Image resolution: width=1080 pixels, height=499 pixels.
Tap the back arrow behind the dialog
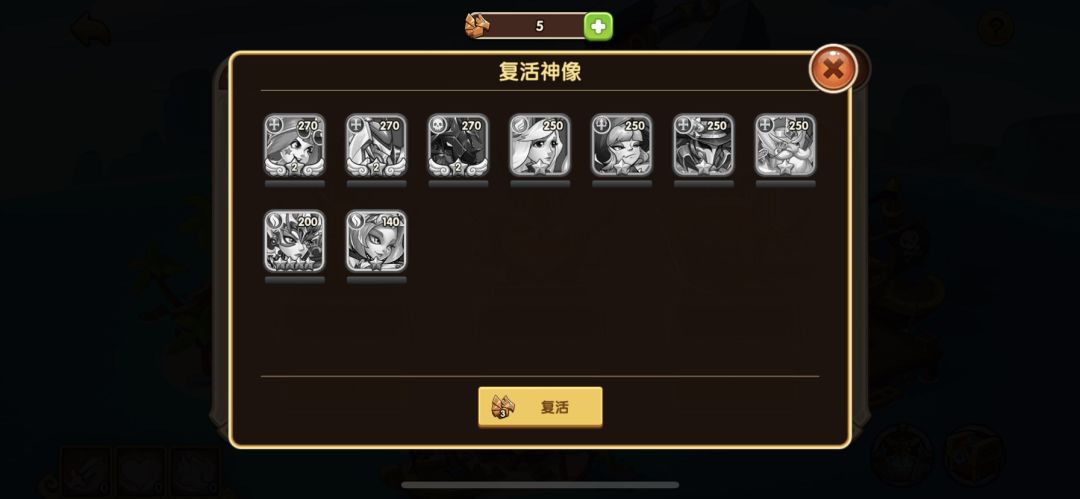click(x=90, y=30)
